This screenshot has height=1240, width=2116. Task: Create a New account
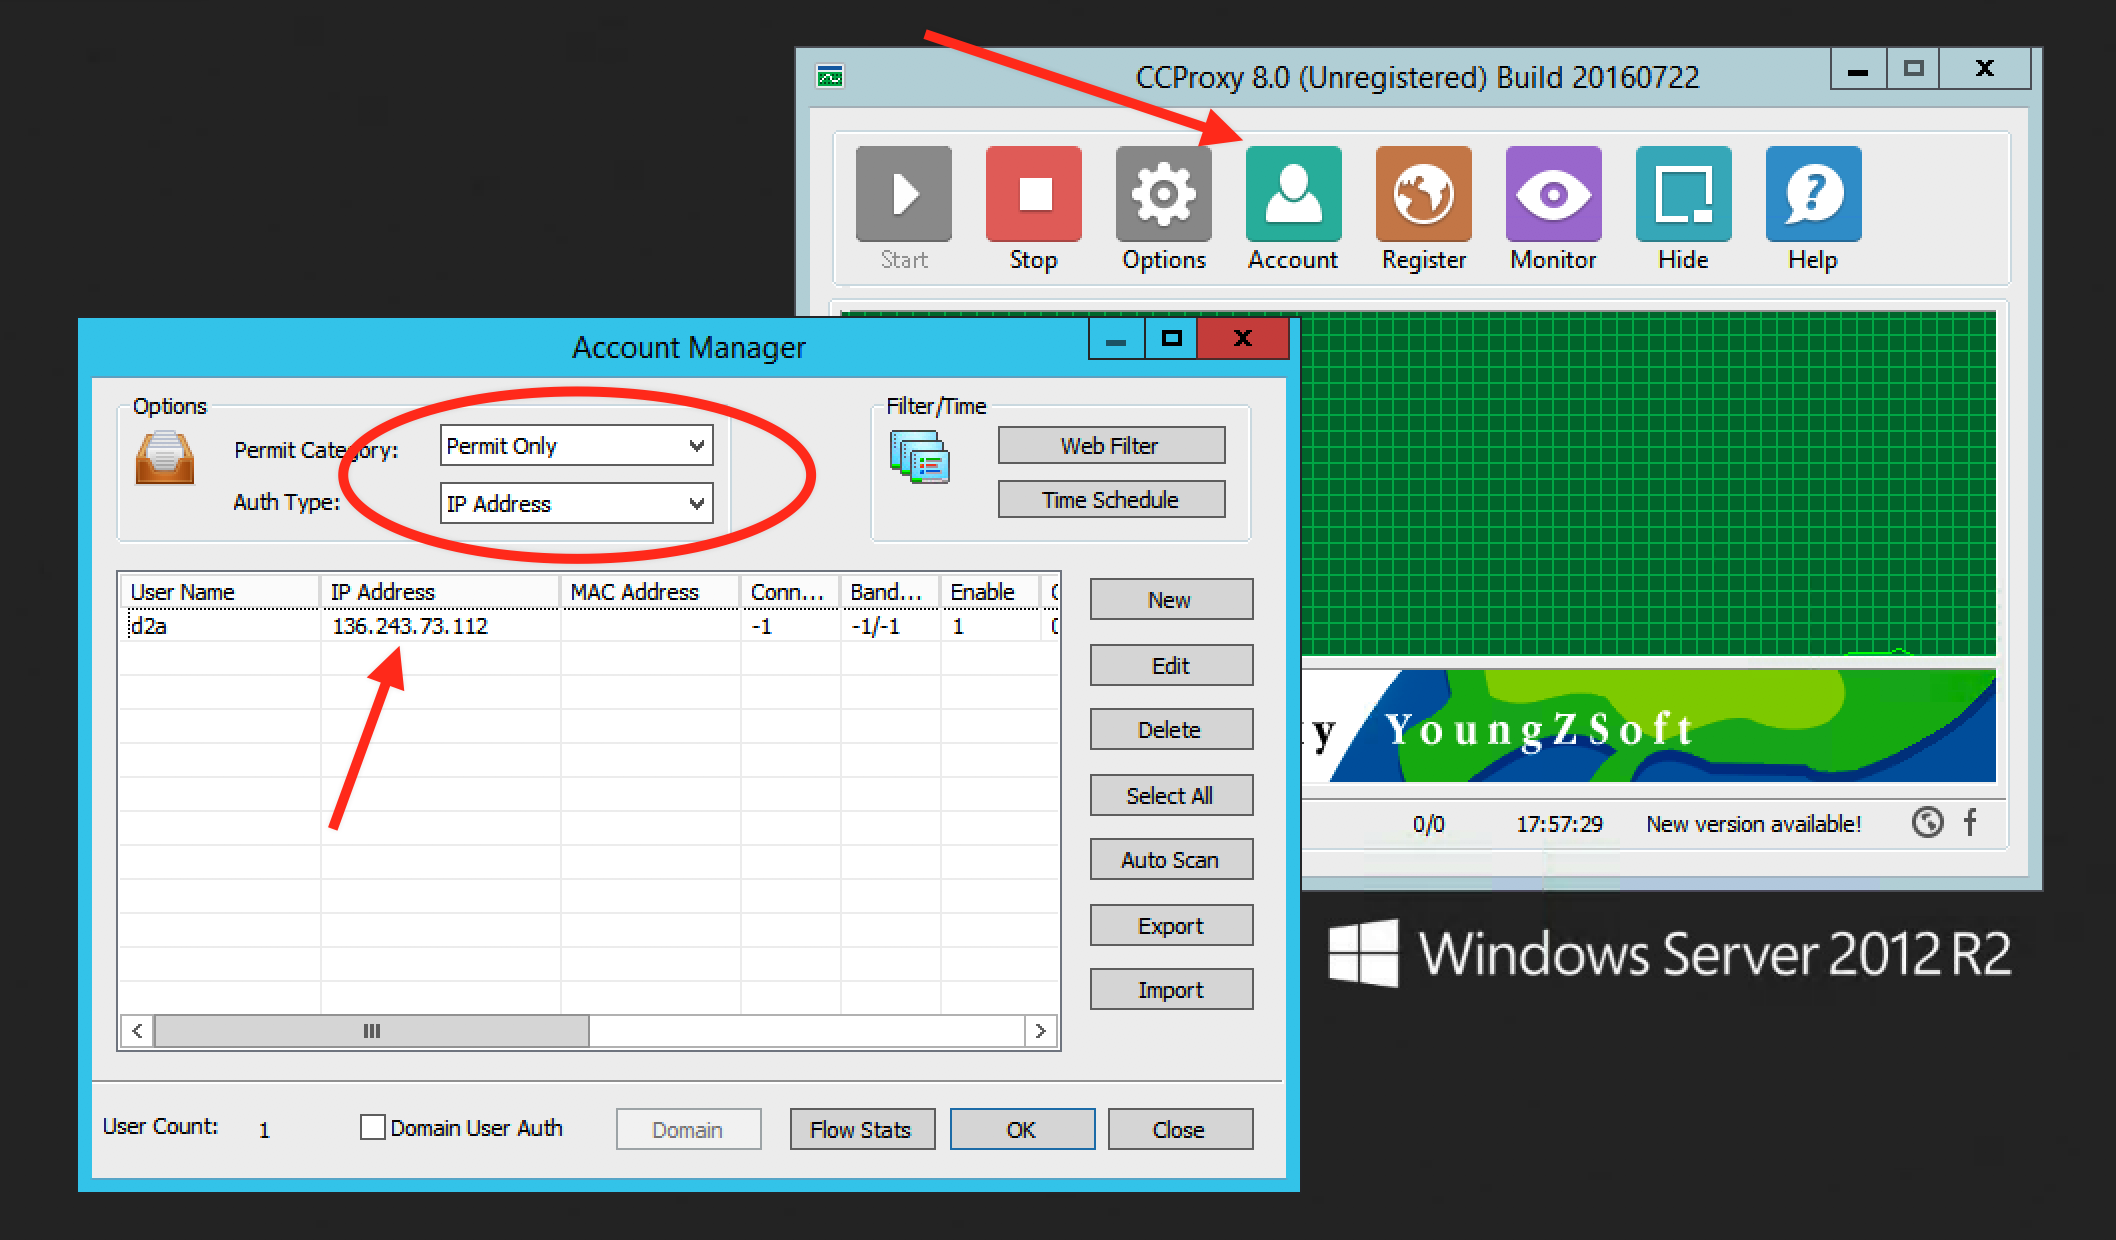pos(1171,599)
